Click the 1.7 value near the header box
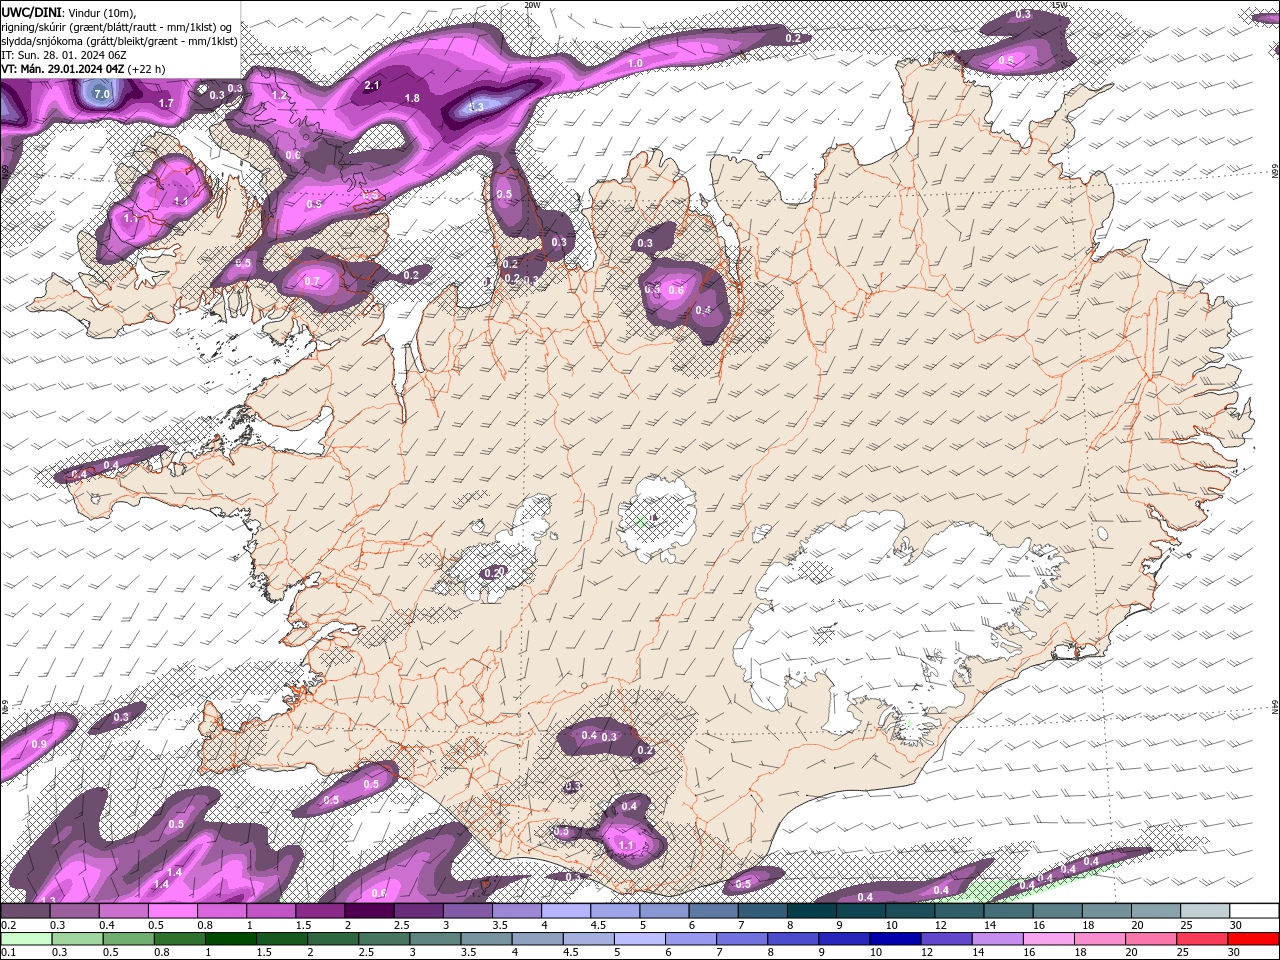Screen dimensions: 1280x960 (167, 103)
